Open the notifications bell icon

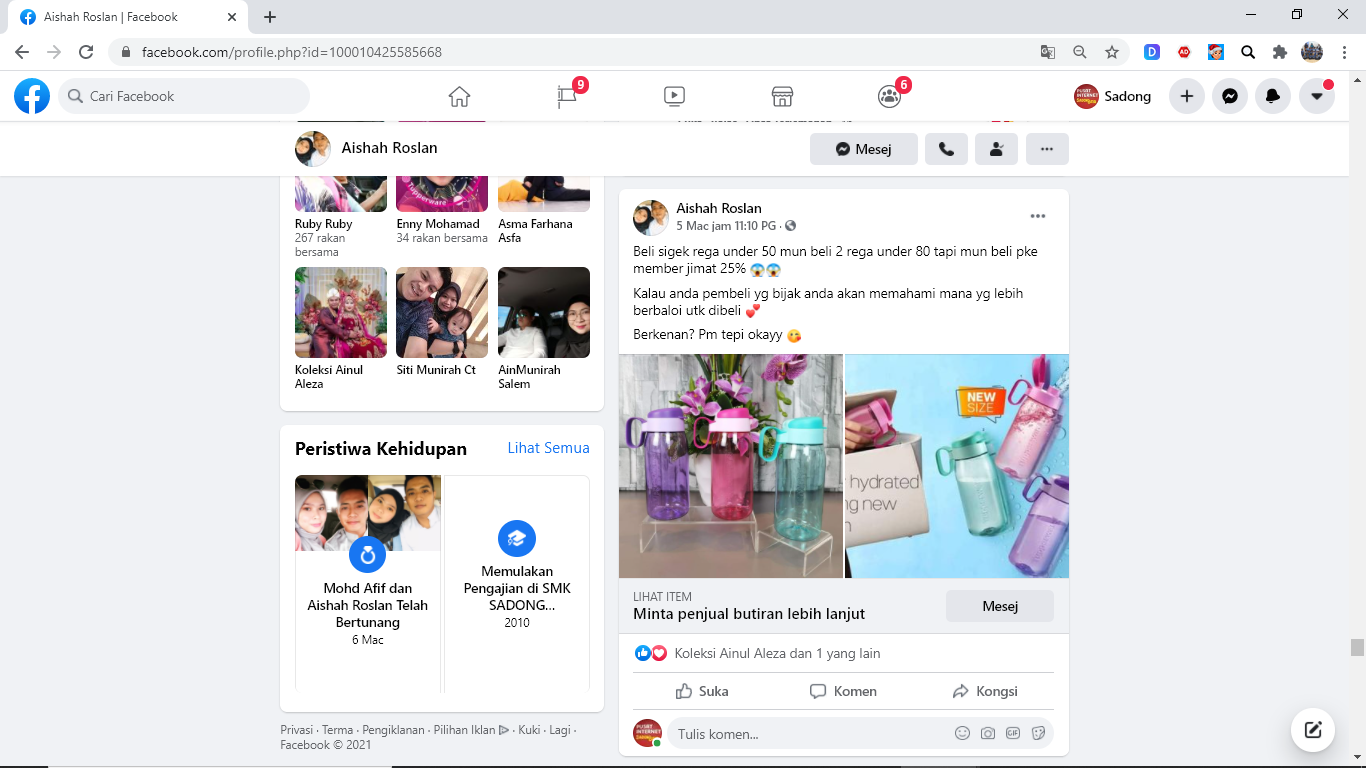pos(1273,96)
